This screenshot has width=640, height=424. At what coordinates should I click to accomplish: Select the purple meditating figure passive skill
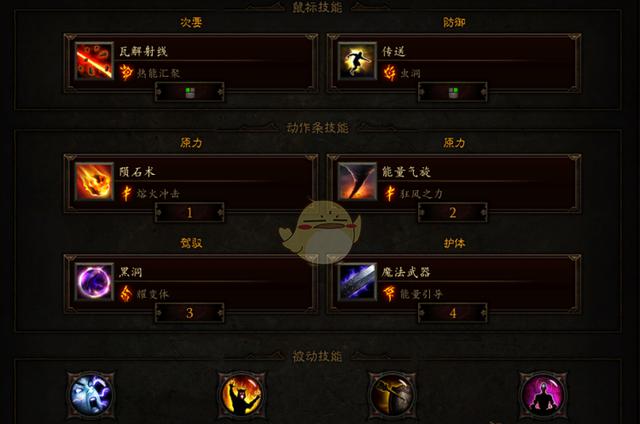[x=543, y=395]
